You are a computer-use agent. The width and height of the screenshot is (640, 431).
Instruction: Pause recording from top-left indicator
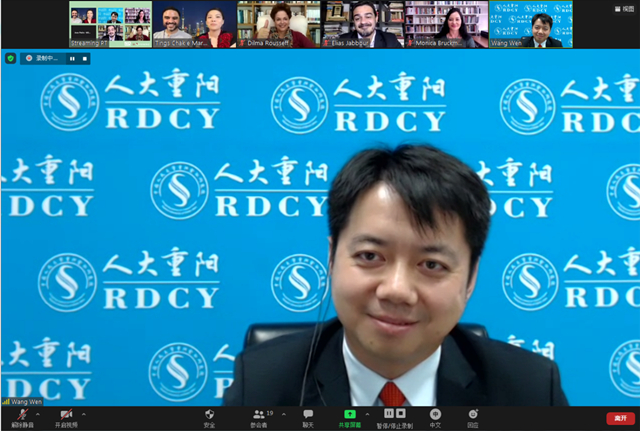(x=72, y=59)
